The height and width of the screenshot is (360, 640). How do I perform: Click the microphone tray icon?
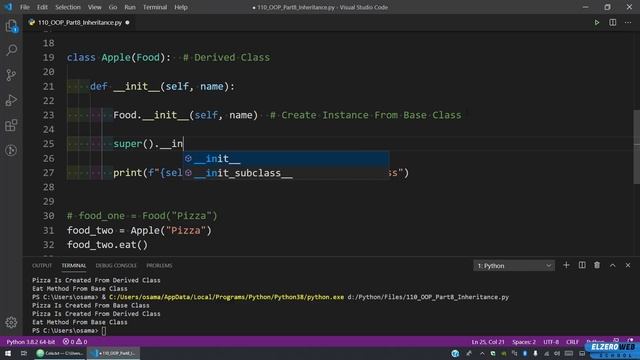(x=535, y=353)
